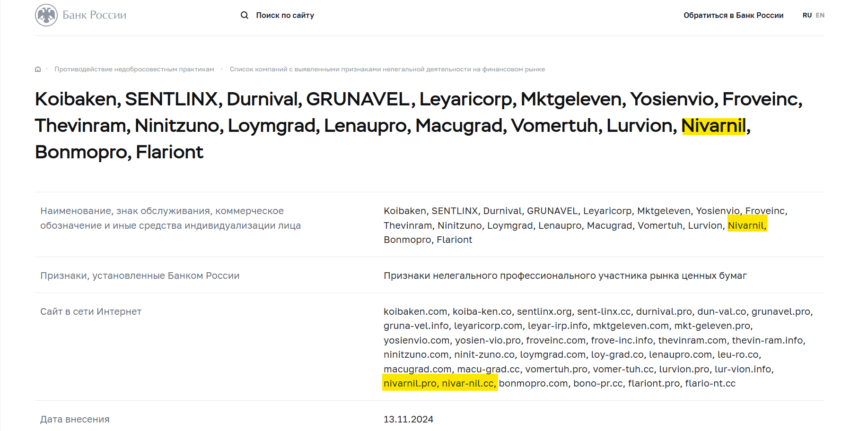The width and height of the screenshot is (850, 431).
Task: Click the 'Сайт в сети Интернет' label
Action: (x=91, y=312)
